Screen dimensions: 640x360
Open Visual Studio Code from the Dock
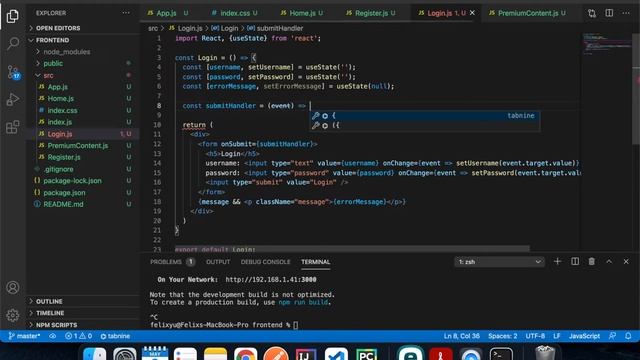pyautogui.click(x=336, y=353)
